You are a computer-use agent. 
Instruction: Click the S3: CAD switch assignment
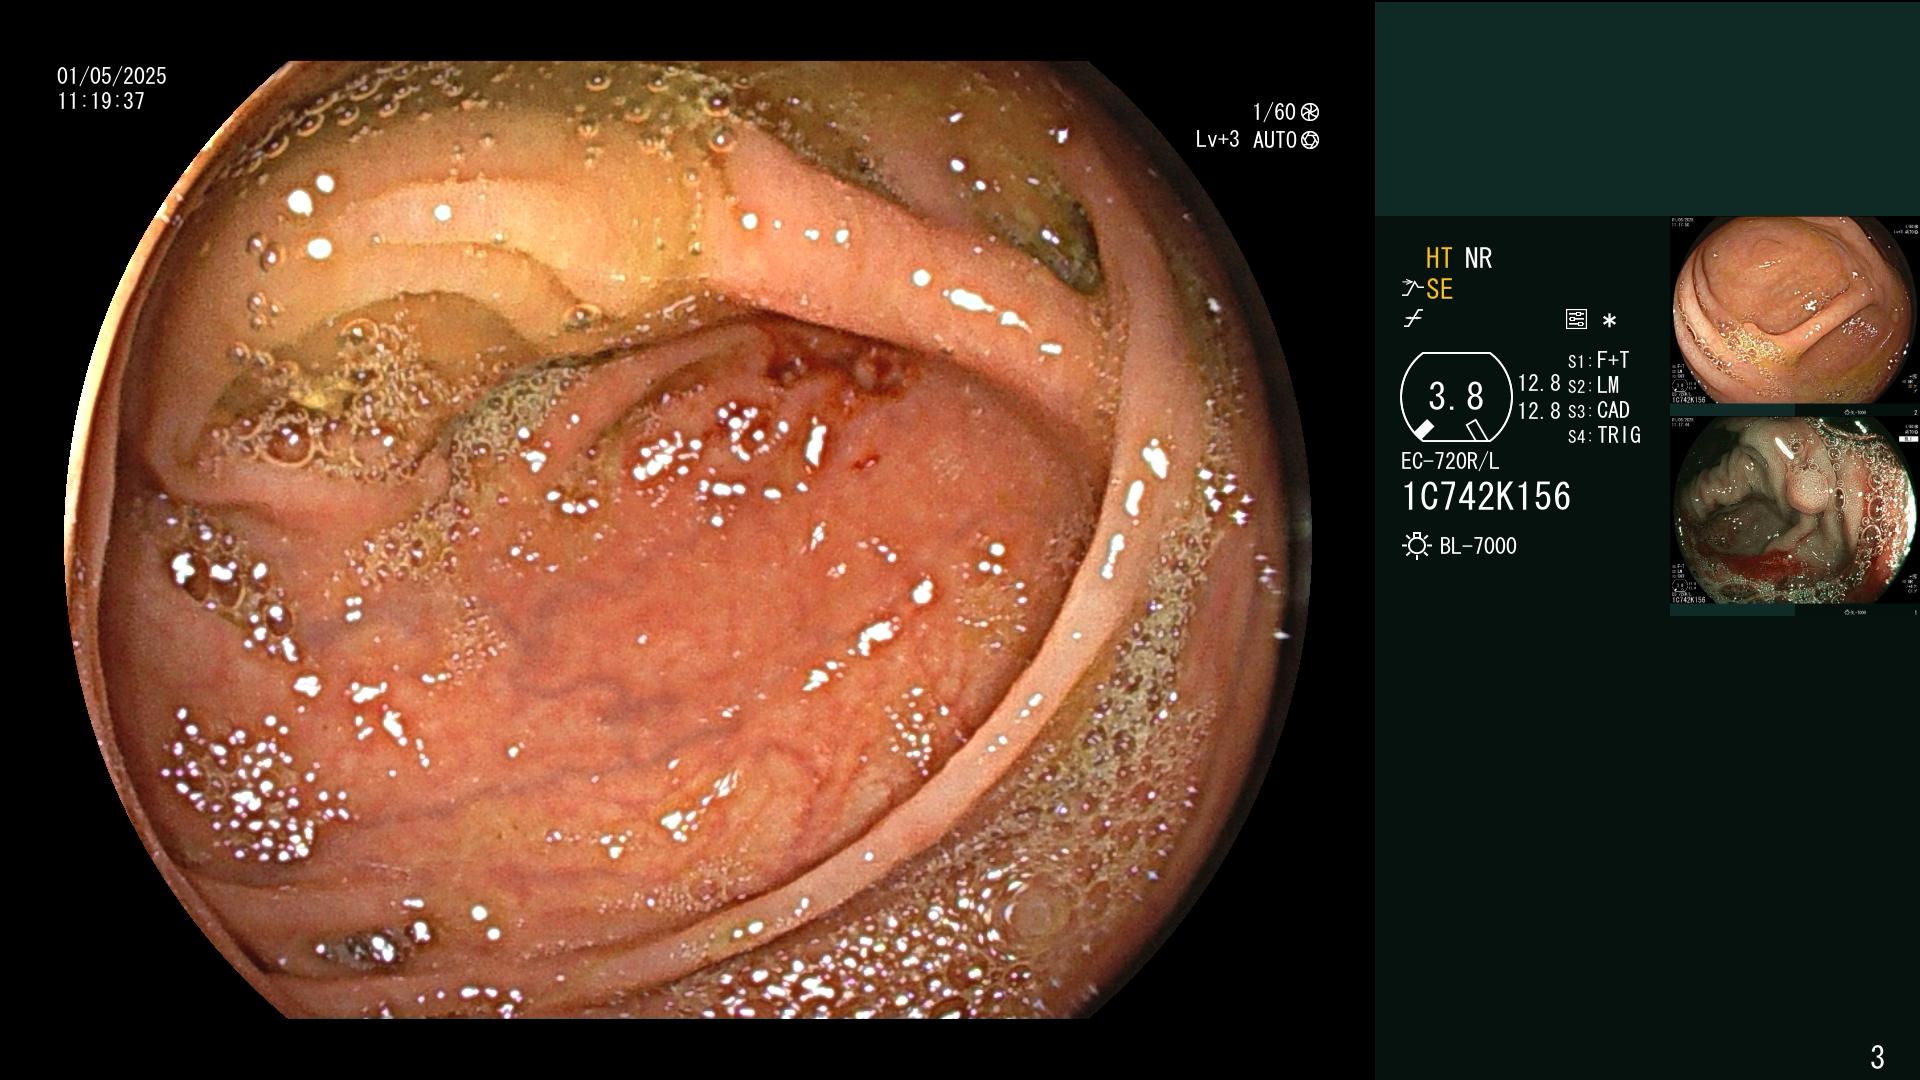pos(1598,410)
